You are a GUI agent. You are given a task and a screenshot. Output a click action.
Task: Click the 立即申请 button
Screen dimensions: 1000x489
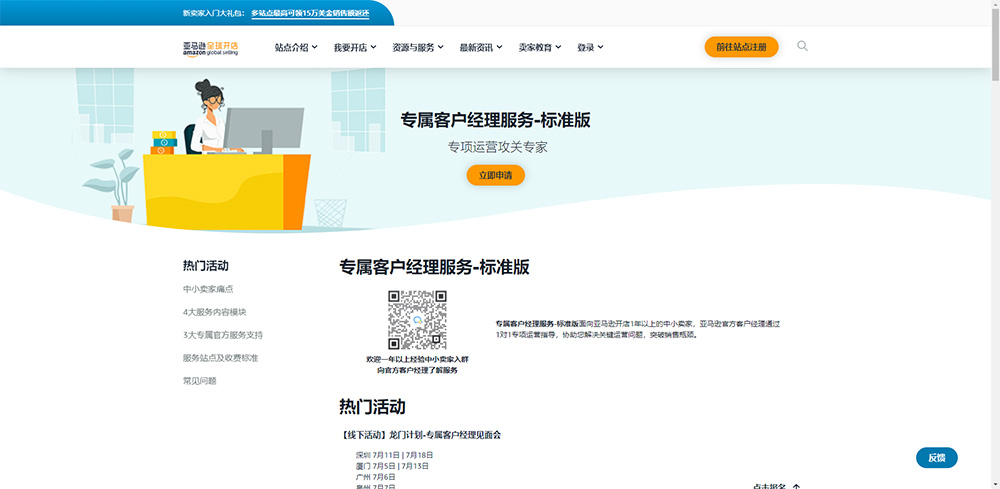coord(496,175)
